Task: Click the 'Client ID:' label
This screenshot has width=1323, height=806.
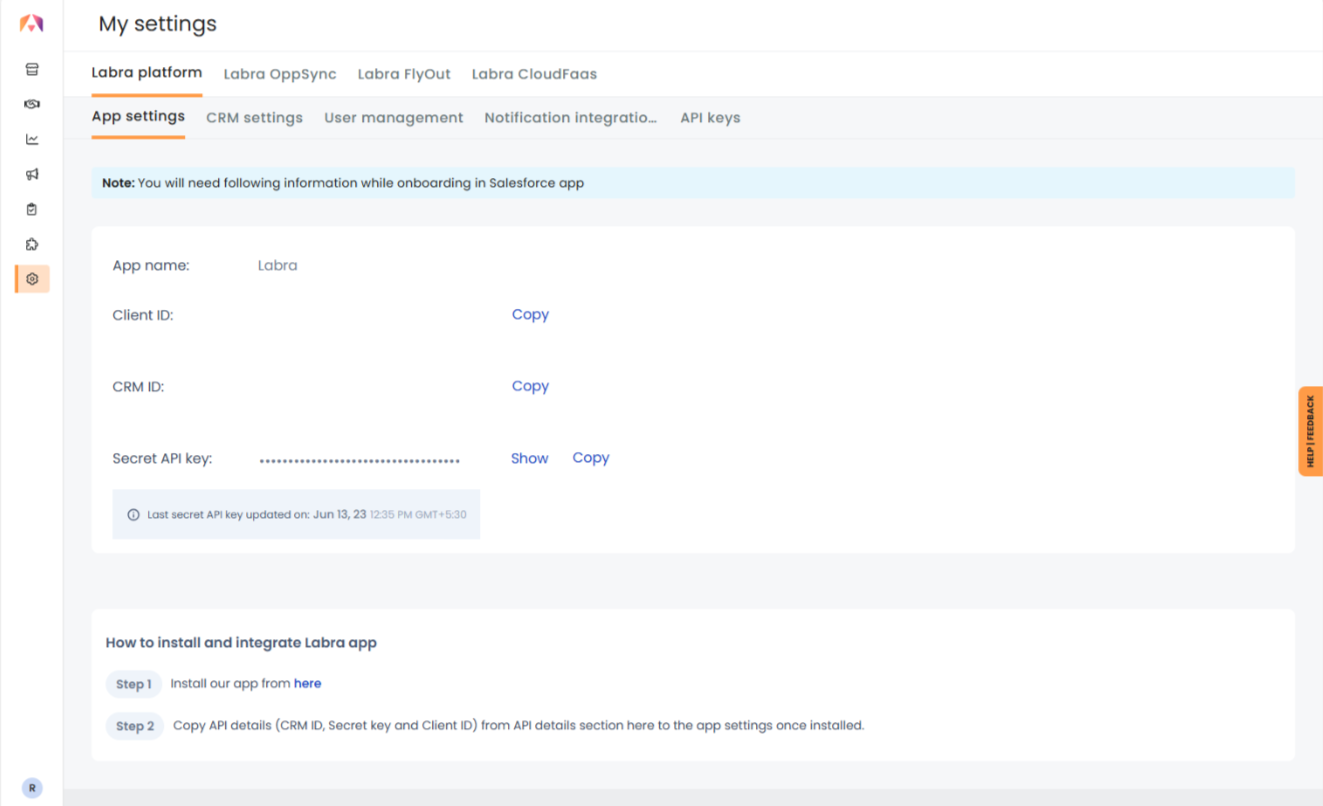Action: click(x=143, y=315)
